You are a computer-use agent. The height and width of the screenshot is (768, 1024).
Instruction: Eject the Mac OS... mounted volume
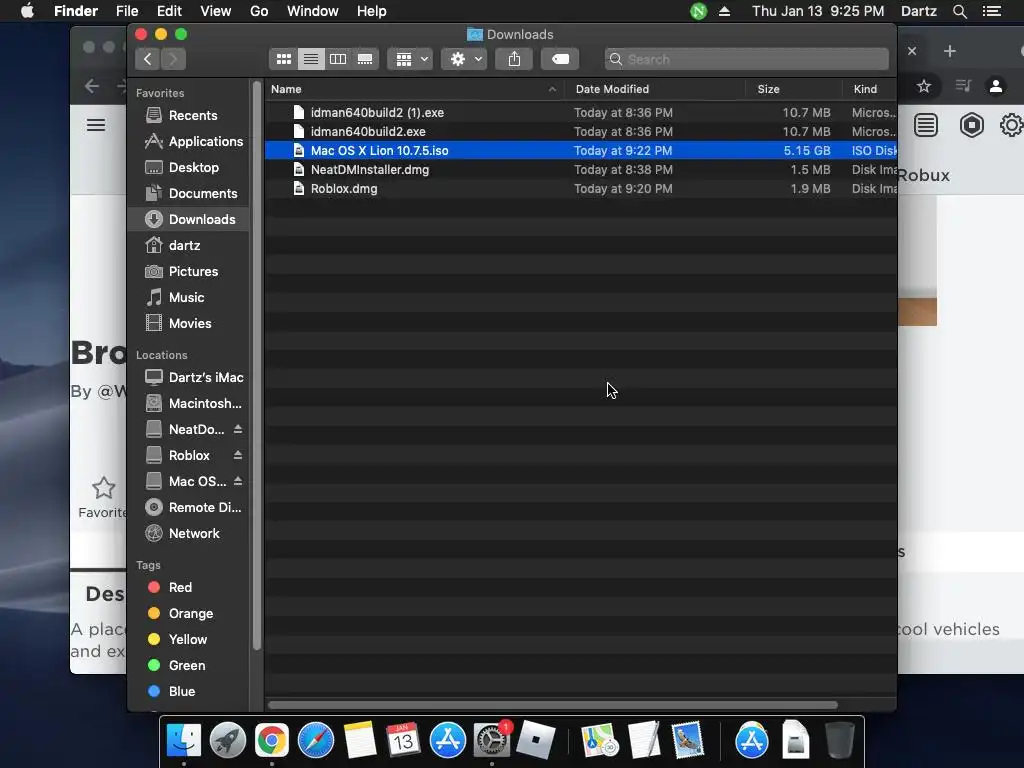coord(238,481)
